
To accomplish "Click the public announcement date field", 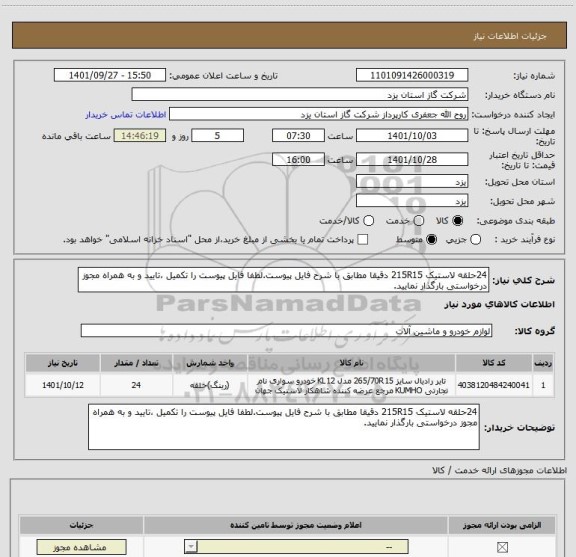I will [x=110, y=75].
